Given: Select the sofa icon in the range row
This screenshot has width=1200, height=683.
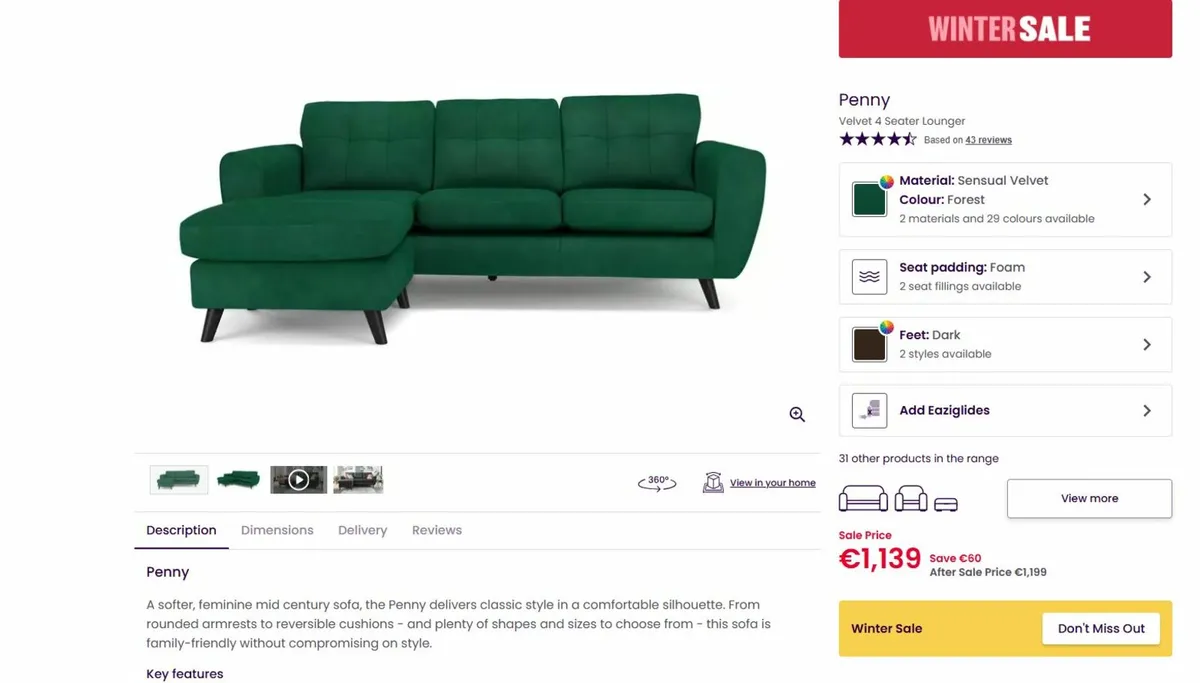Looking at the screenshot, I should coord(863,497).
